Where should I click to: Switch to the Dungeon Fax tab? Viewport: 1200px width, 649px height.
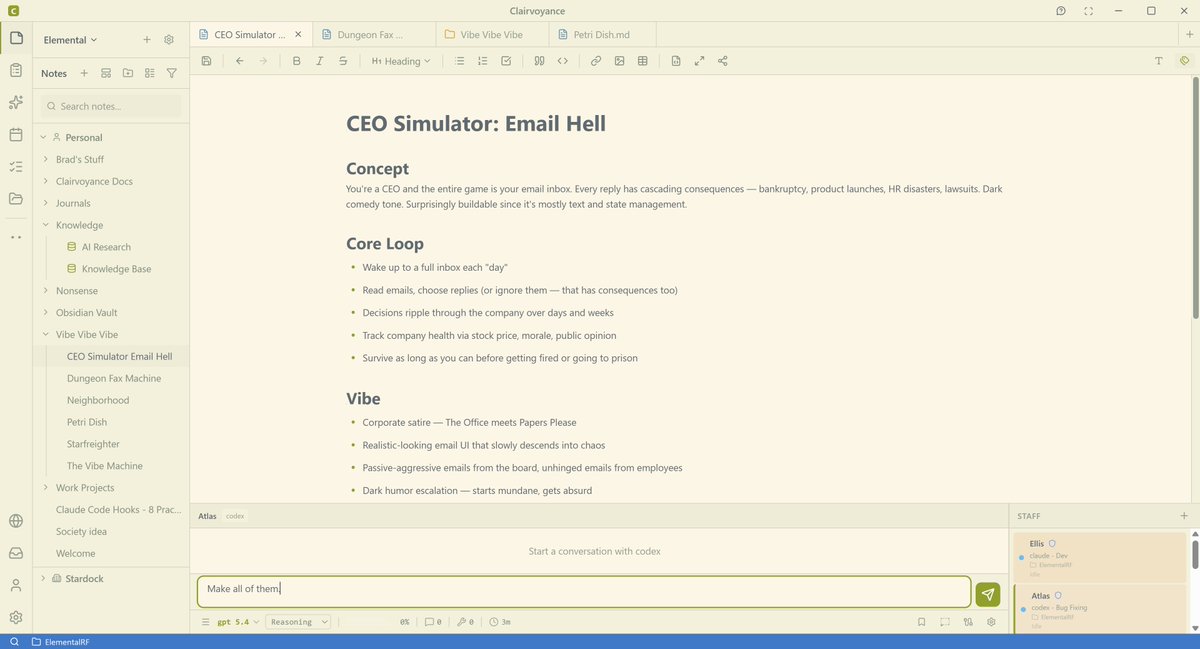374,34
